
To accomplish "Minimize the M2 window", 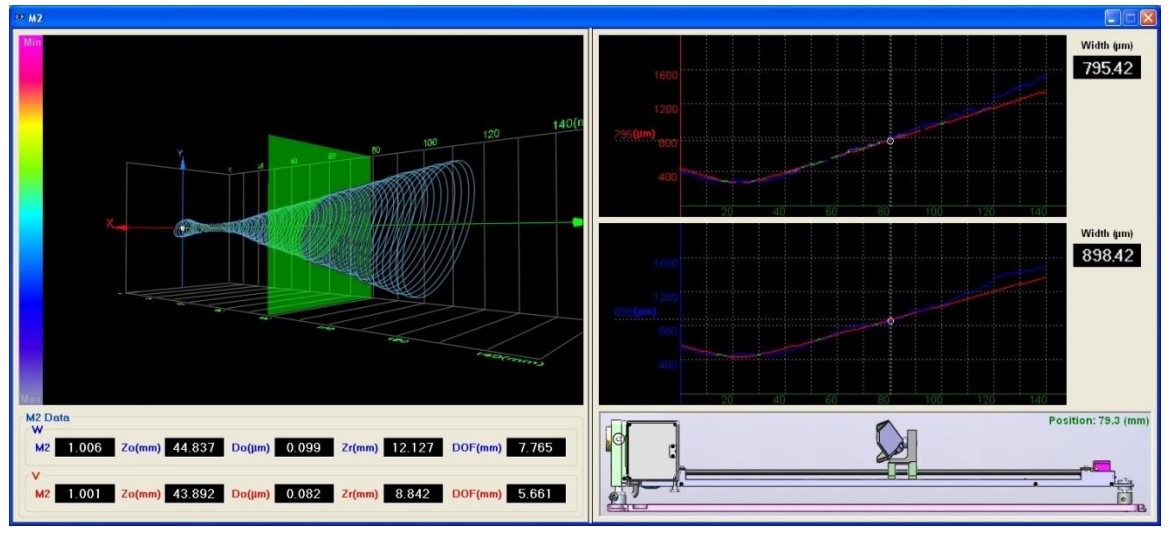I will pyautogui.click(x=1114, y=18).
